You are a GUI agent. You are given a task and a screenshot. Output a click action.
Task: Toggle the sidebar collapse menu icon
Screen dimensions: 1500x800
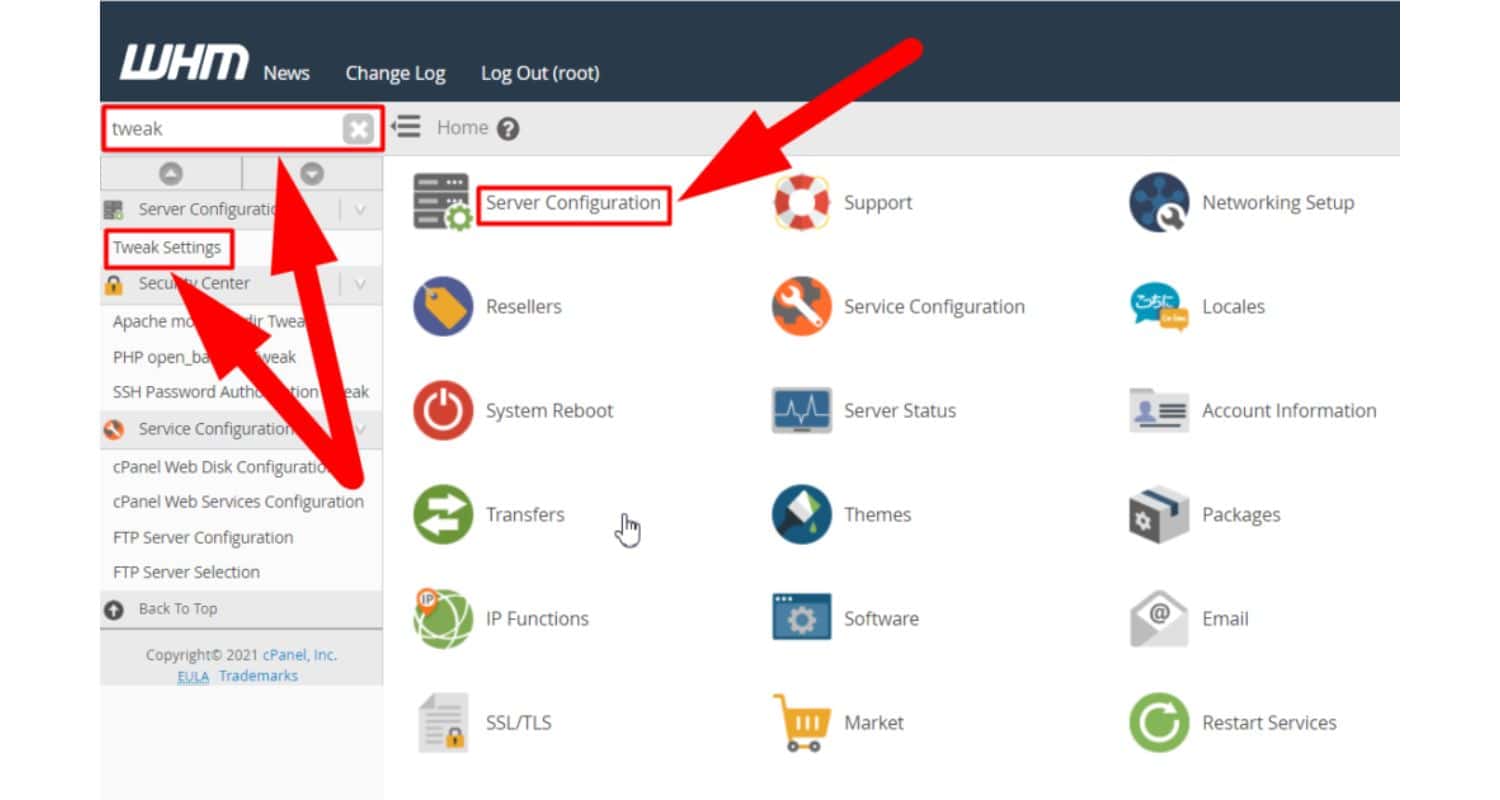point(405,127)
